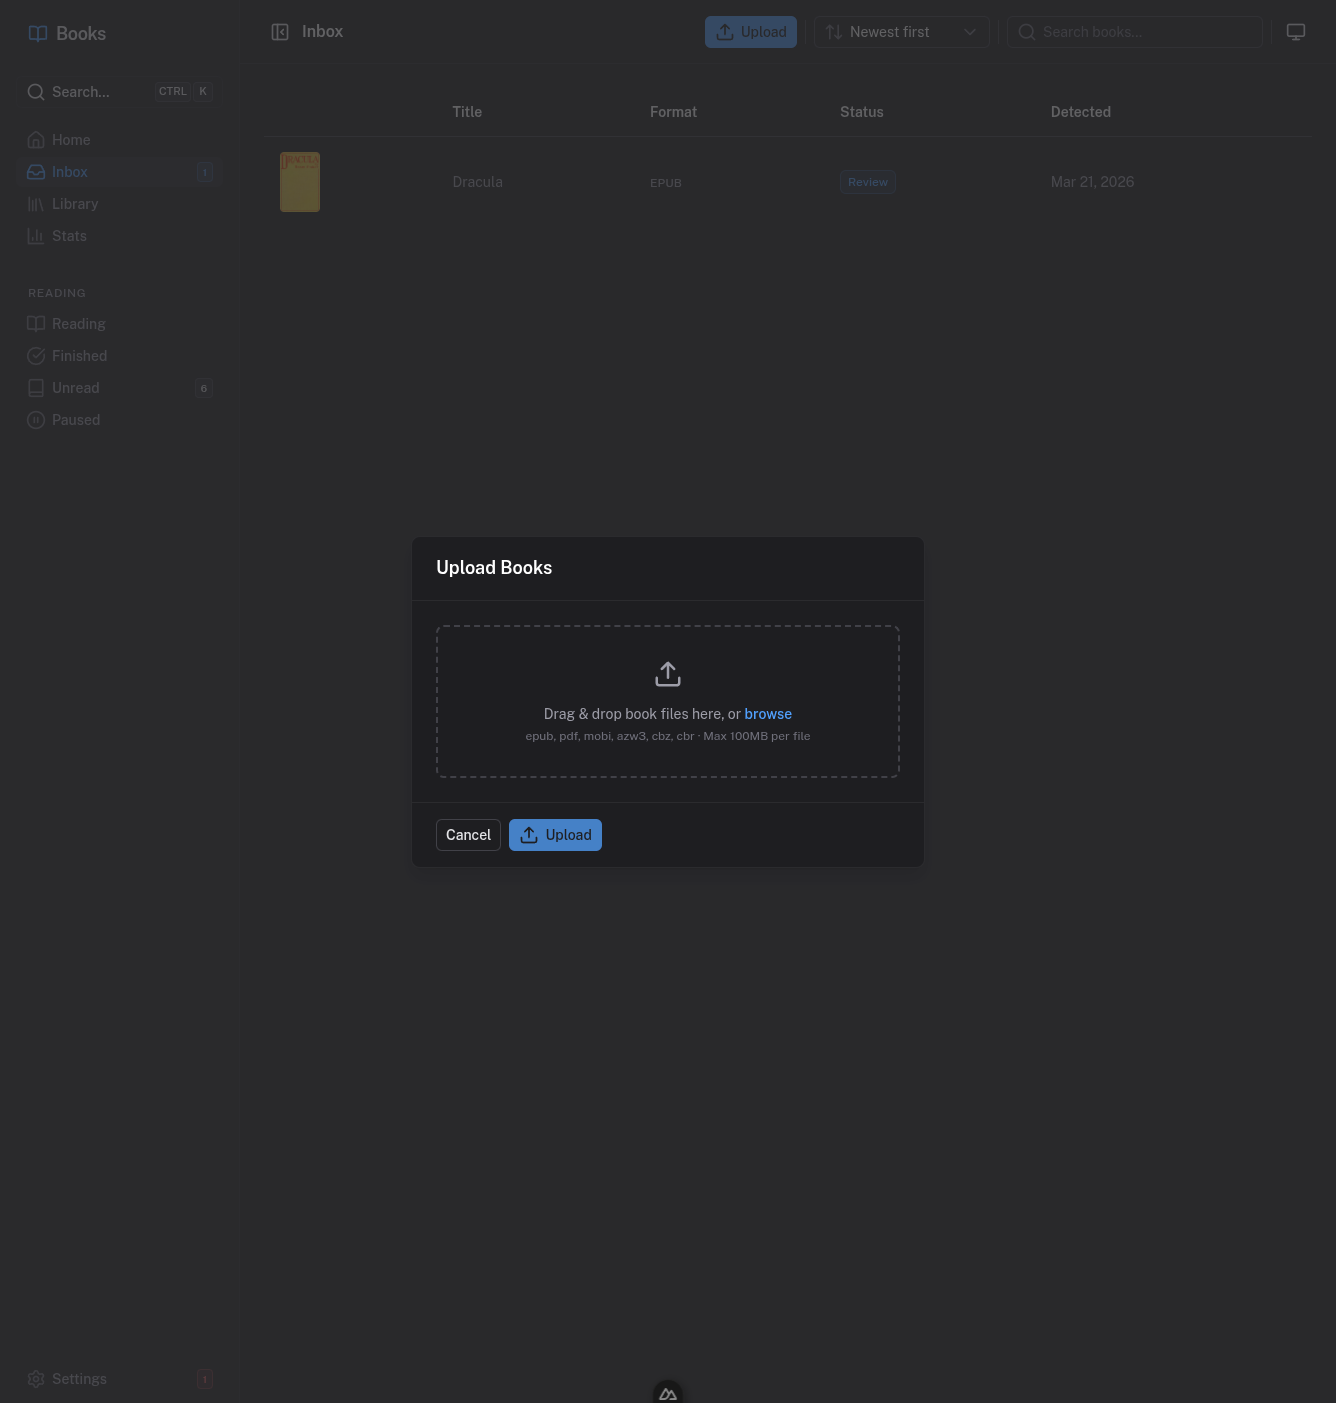The width and height of the screenshot is (1336, 1403).
Task: Show Finished books with the checkmark icon
Action: pos(36,355)
